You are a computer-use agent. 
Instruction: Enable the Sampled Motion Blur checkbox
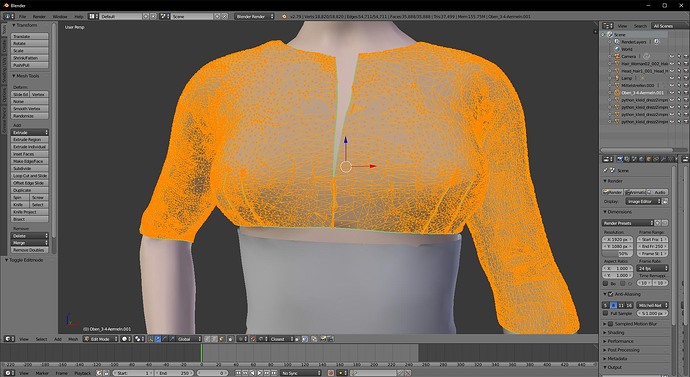610,324
